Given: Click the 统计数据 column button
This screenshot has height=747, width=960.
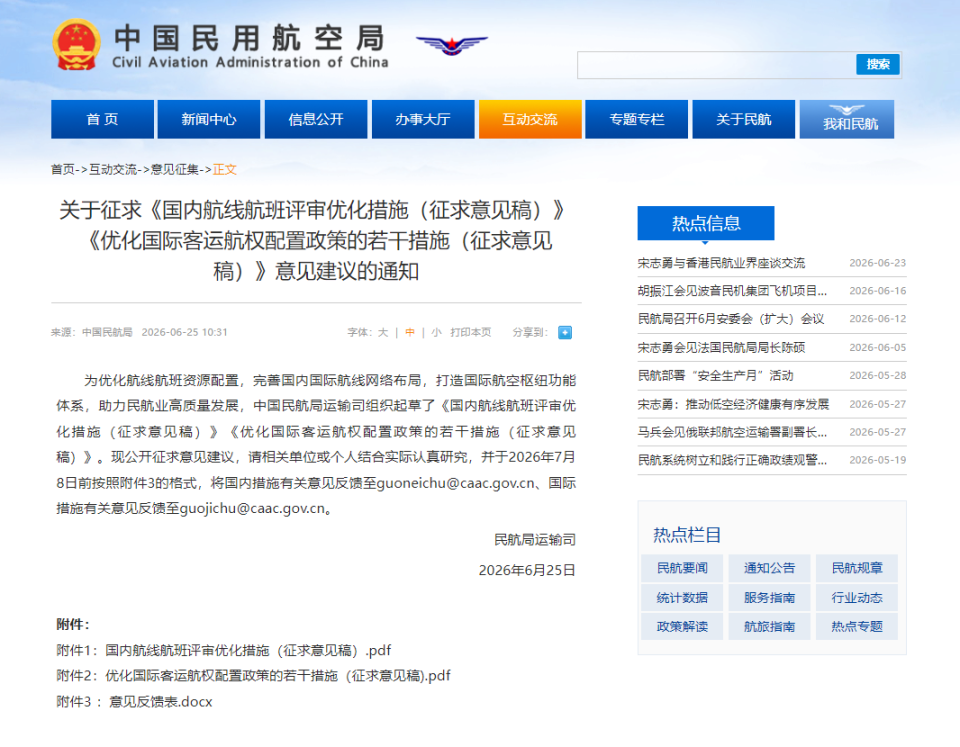Looking at the screenshot, I should [682, 598].
